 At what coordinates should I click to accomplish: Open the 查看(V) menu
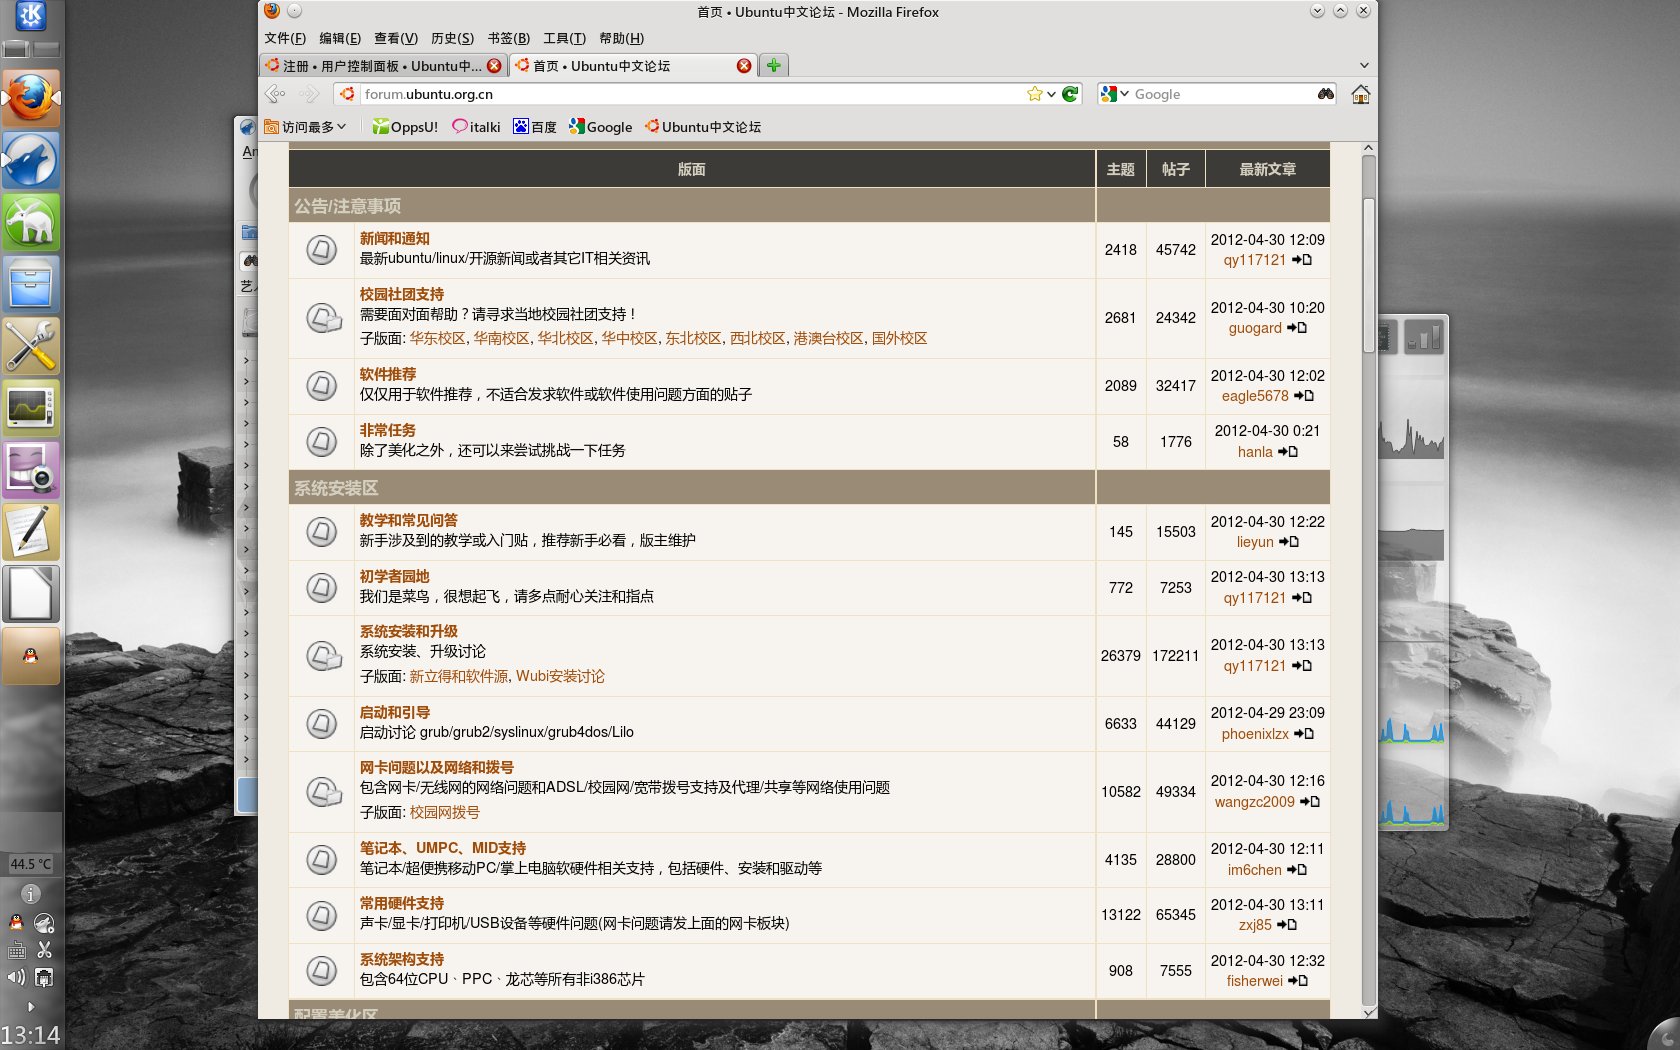396,38
